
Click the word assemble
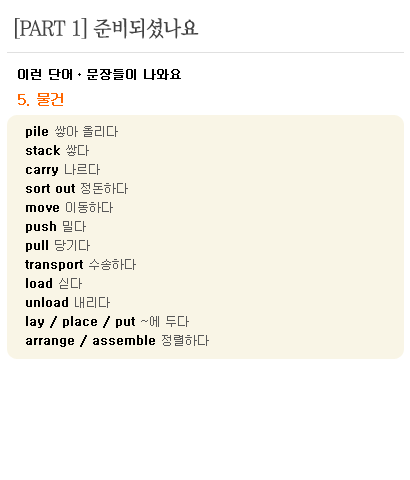(124, 341)
